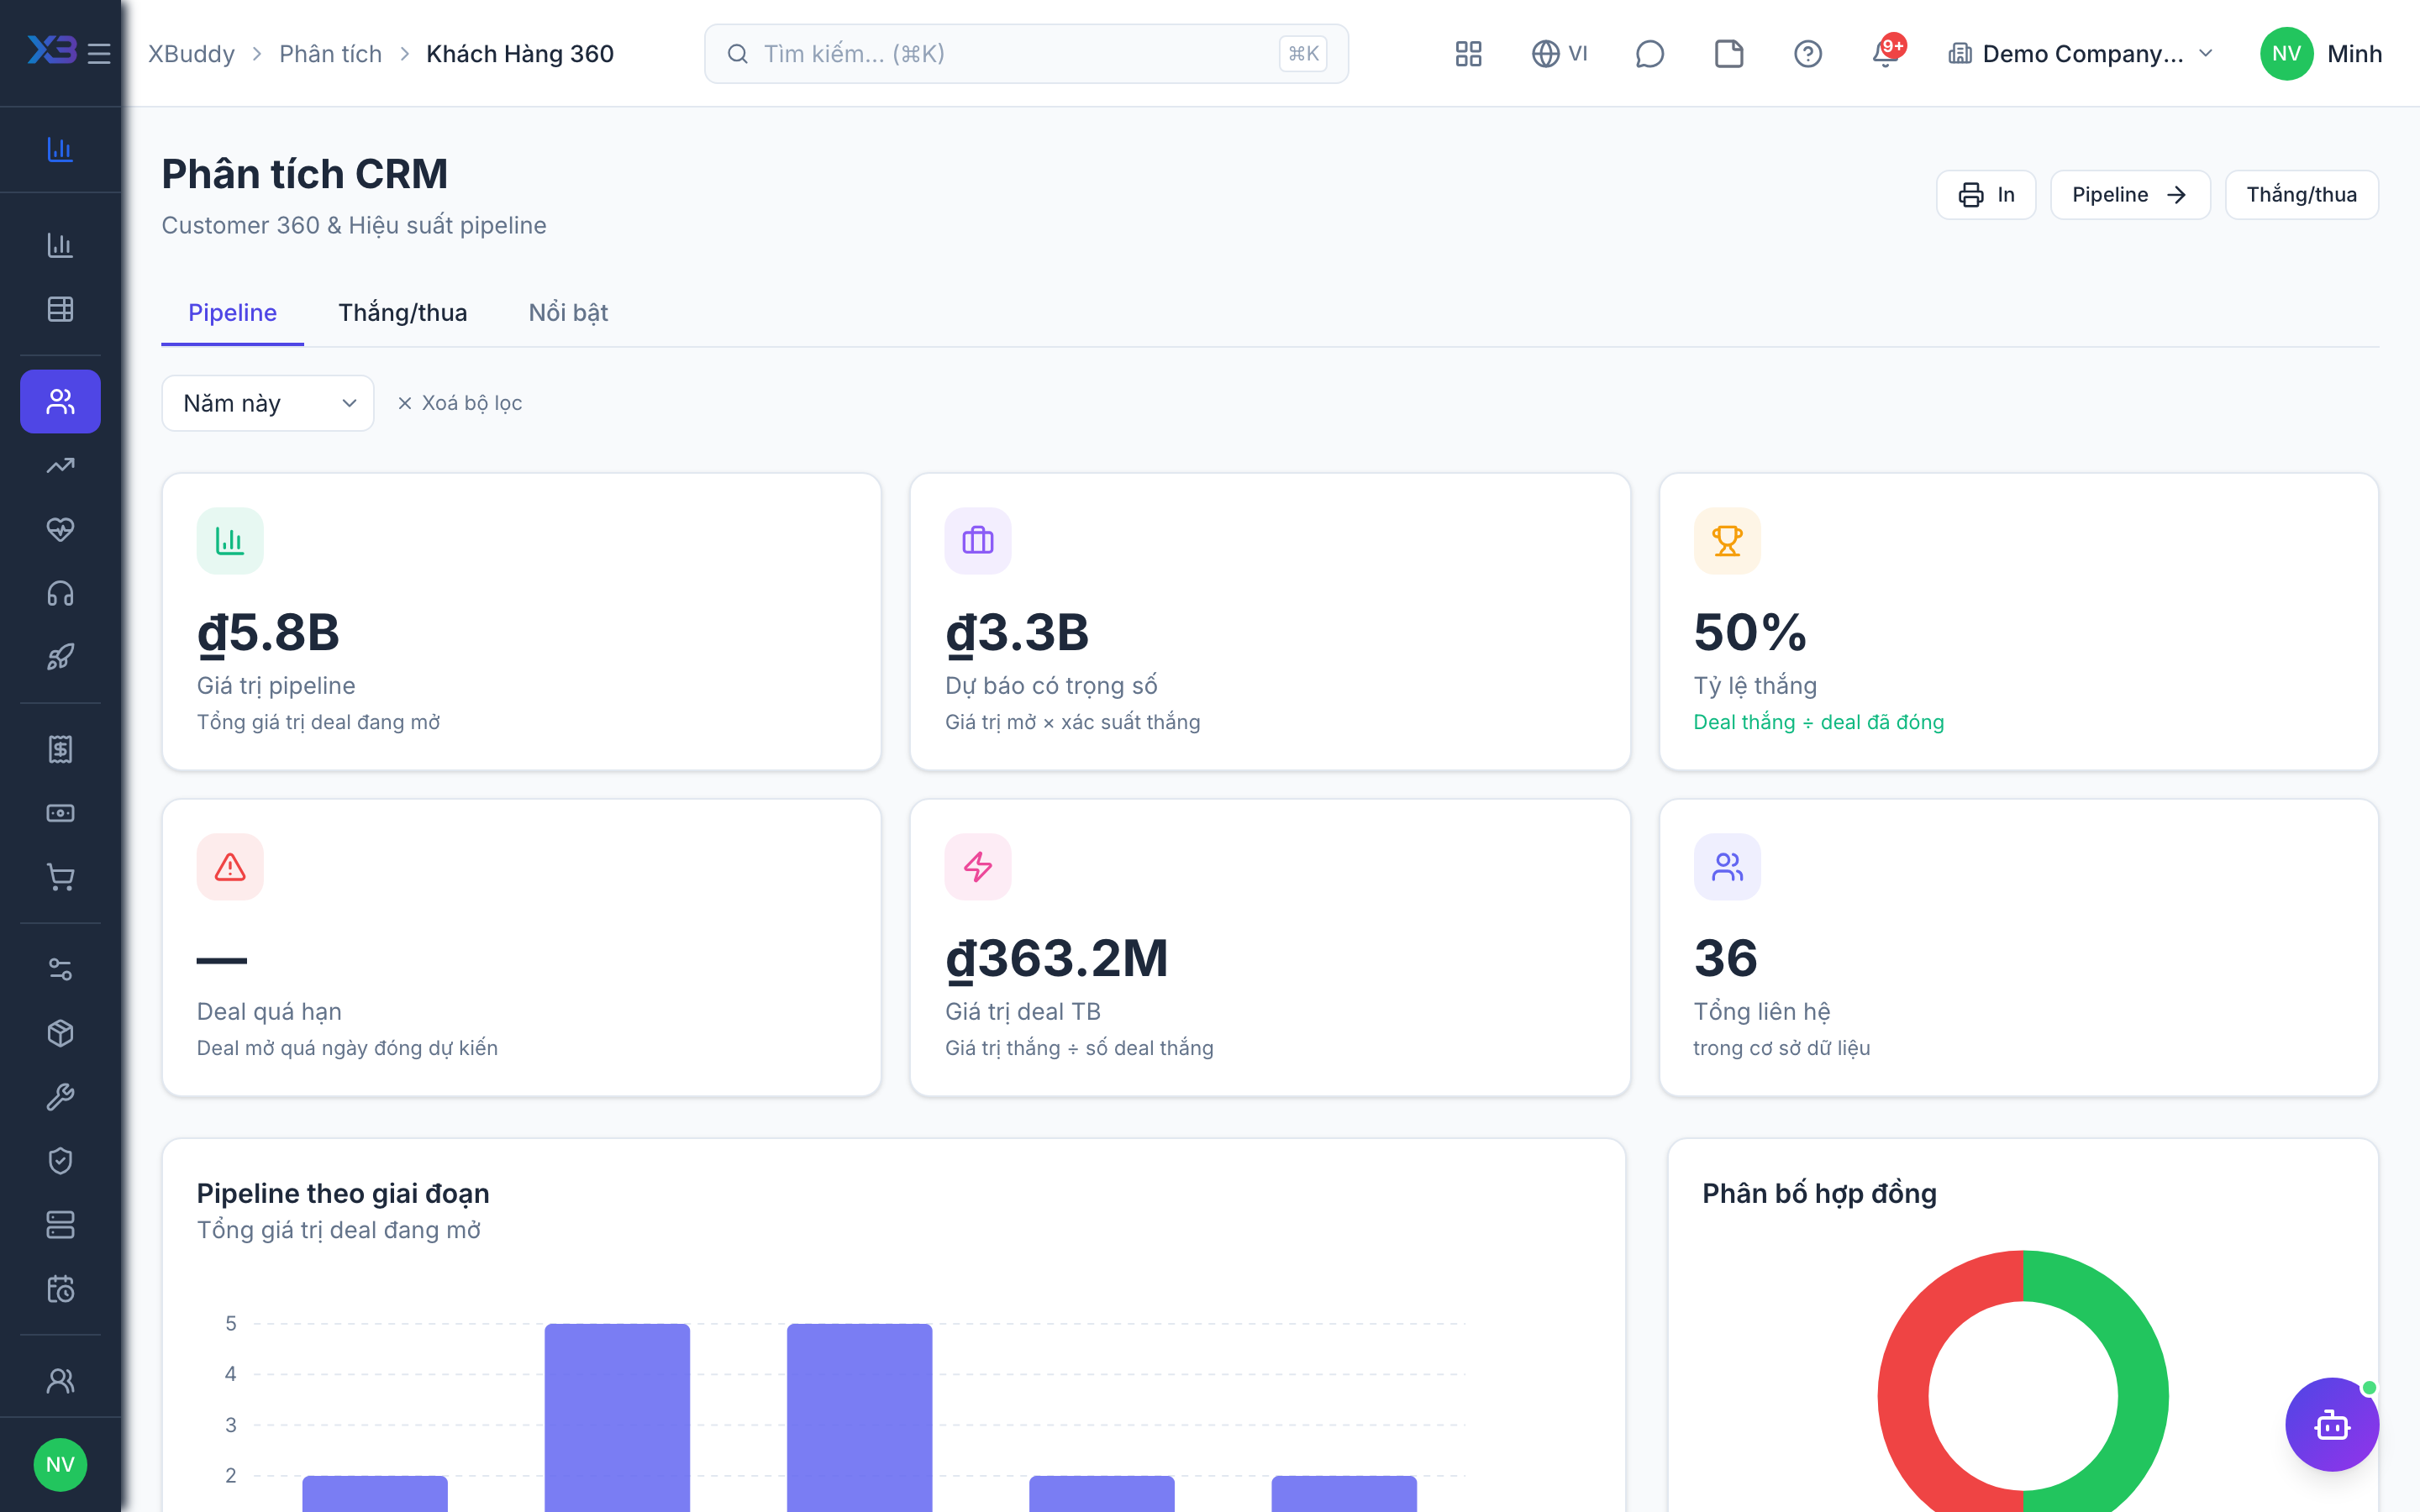Open the wrench tools icon in sidebar
Screen dimensions: 2420x1512
click(x=60, y=1097)
